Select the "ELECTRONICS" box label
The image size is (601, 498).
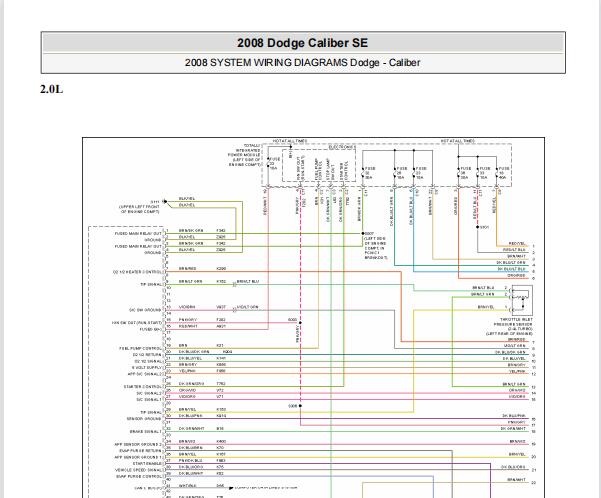pyautogui.click(x=341, y=147)
